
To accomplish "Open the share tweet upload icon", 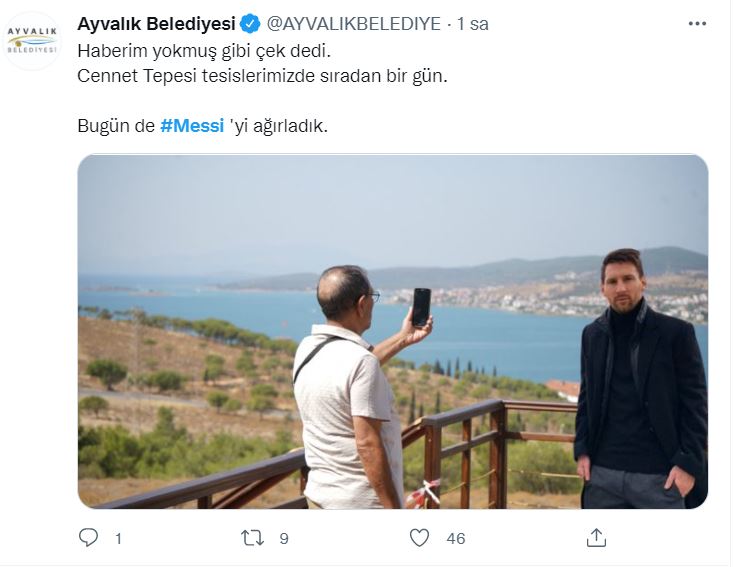I will 596,537.
